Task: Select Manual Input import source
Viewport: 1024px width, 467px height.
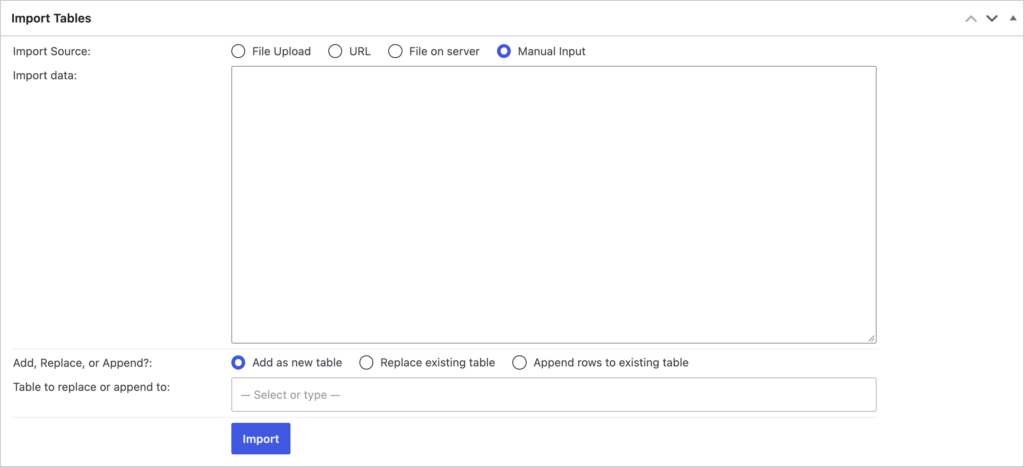Action: 504,52
